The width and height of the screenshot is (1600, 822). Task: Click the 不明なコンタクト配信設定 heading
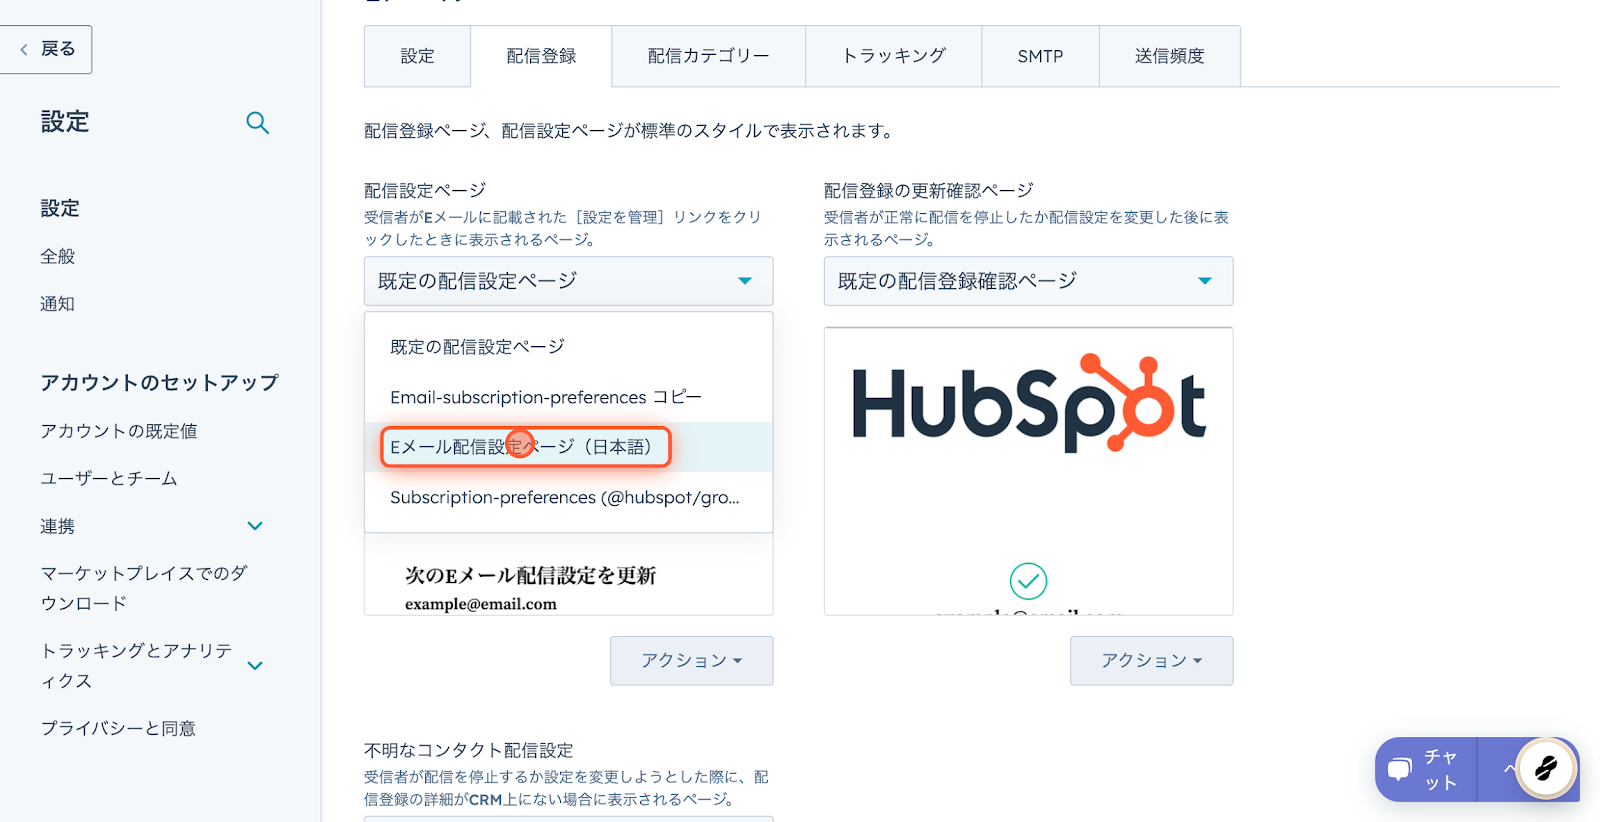pos(469,751)
